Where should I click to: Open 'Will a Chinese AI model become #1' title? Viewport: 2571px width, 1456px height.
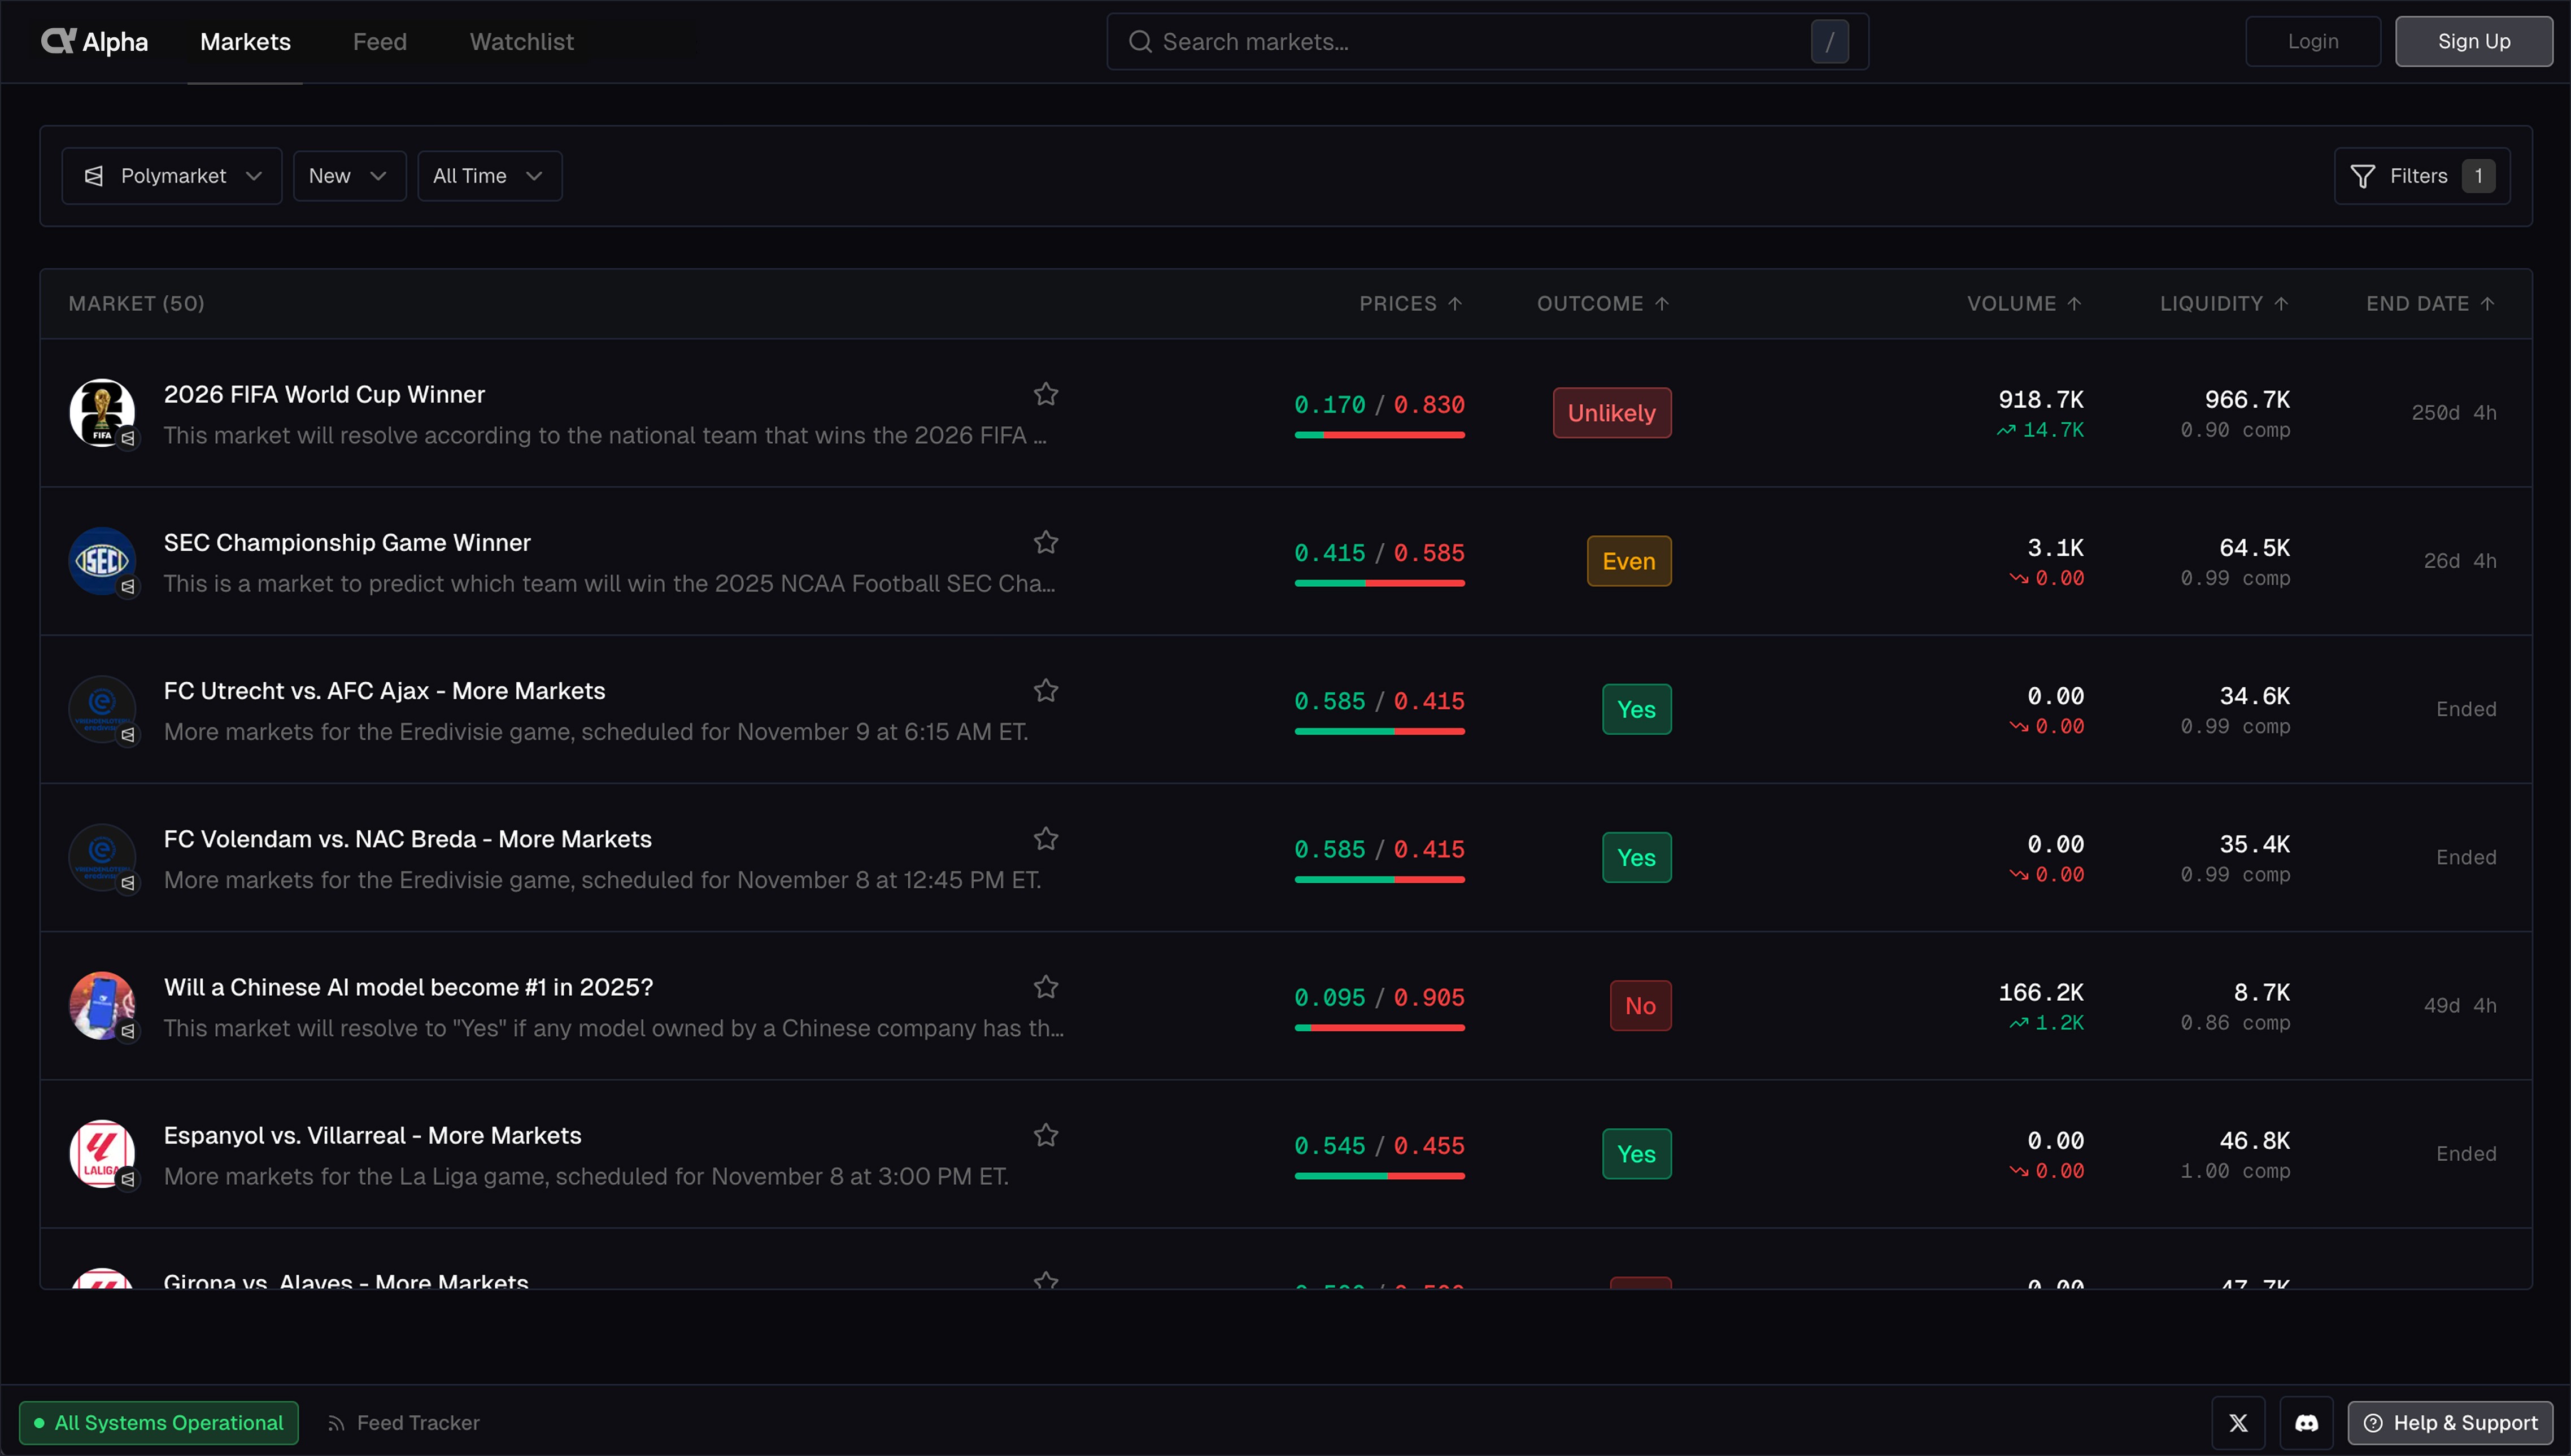(408, 987)
